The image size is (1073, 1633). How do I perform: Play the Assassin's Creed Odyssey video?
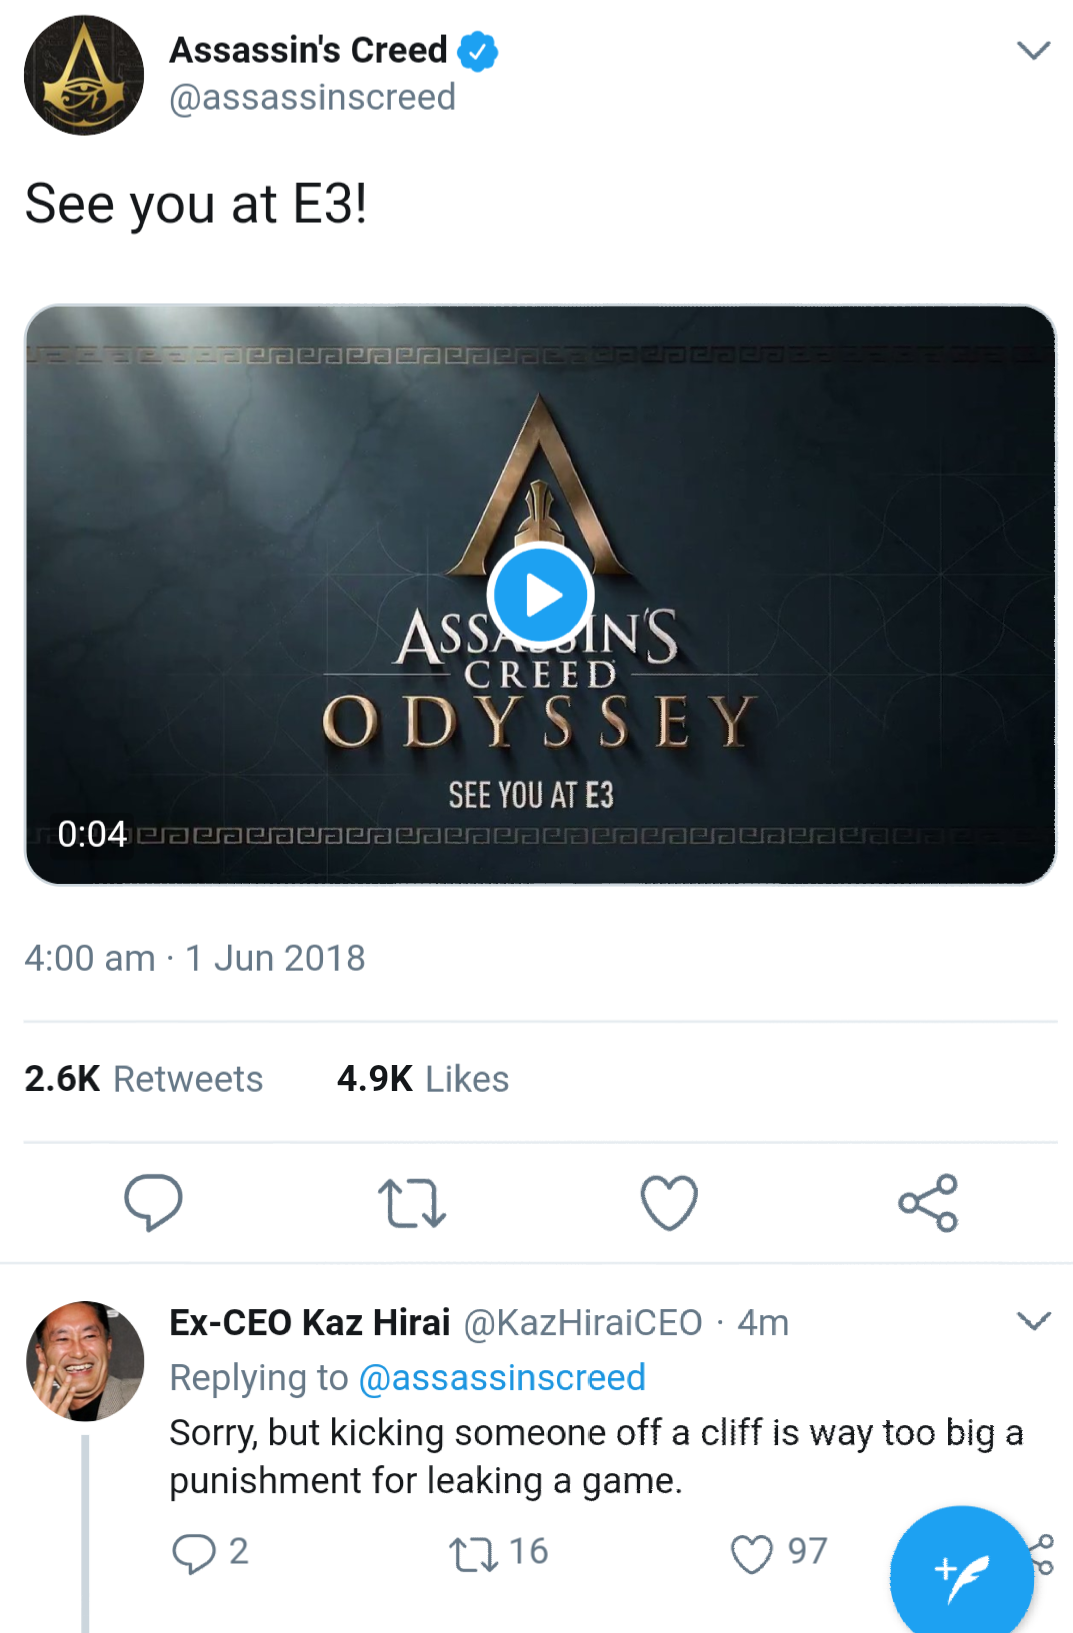tap(540, 595)
